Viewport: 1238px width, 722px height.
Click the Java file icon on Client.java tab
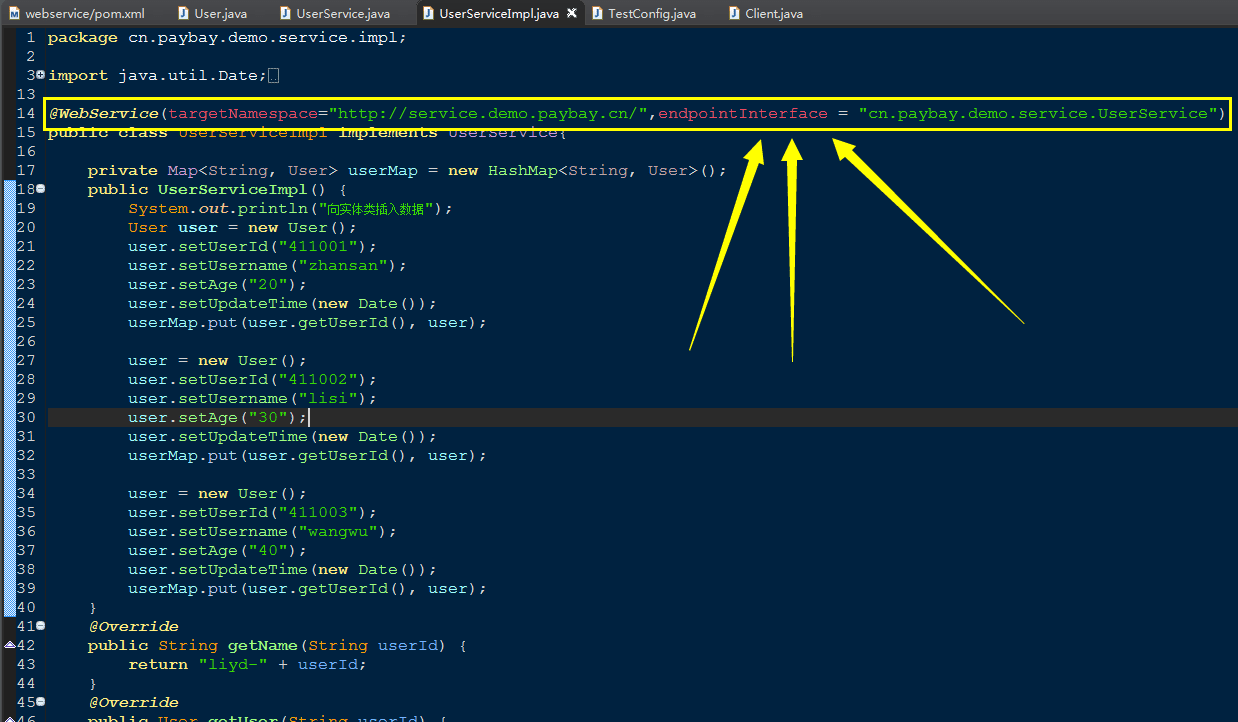pyautogui.click(x=736, y=13)
